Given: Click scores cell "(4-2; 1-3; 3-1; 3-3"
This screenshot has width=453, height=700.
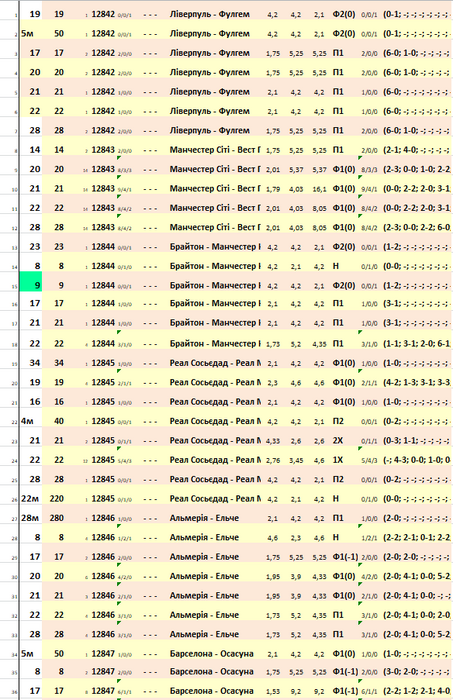Looking at the screenshot, I should pyautogui.click(x=417, y=382).
